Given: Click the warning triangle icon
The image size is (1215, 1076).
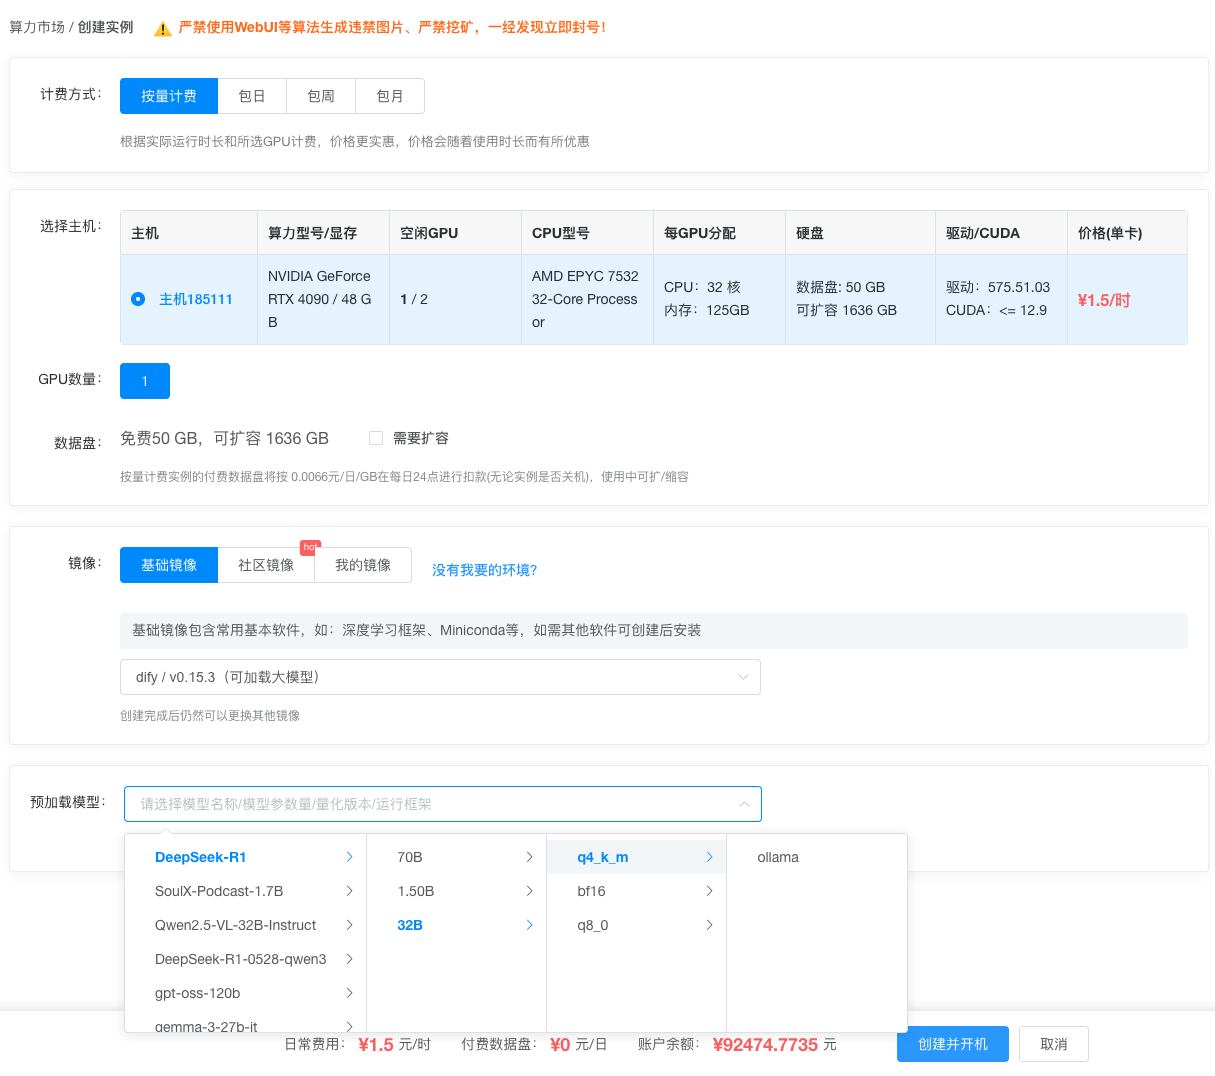Looking at the screenshot, I should (x=162, y=28).
